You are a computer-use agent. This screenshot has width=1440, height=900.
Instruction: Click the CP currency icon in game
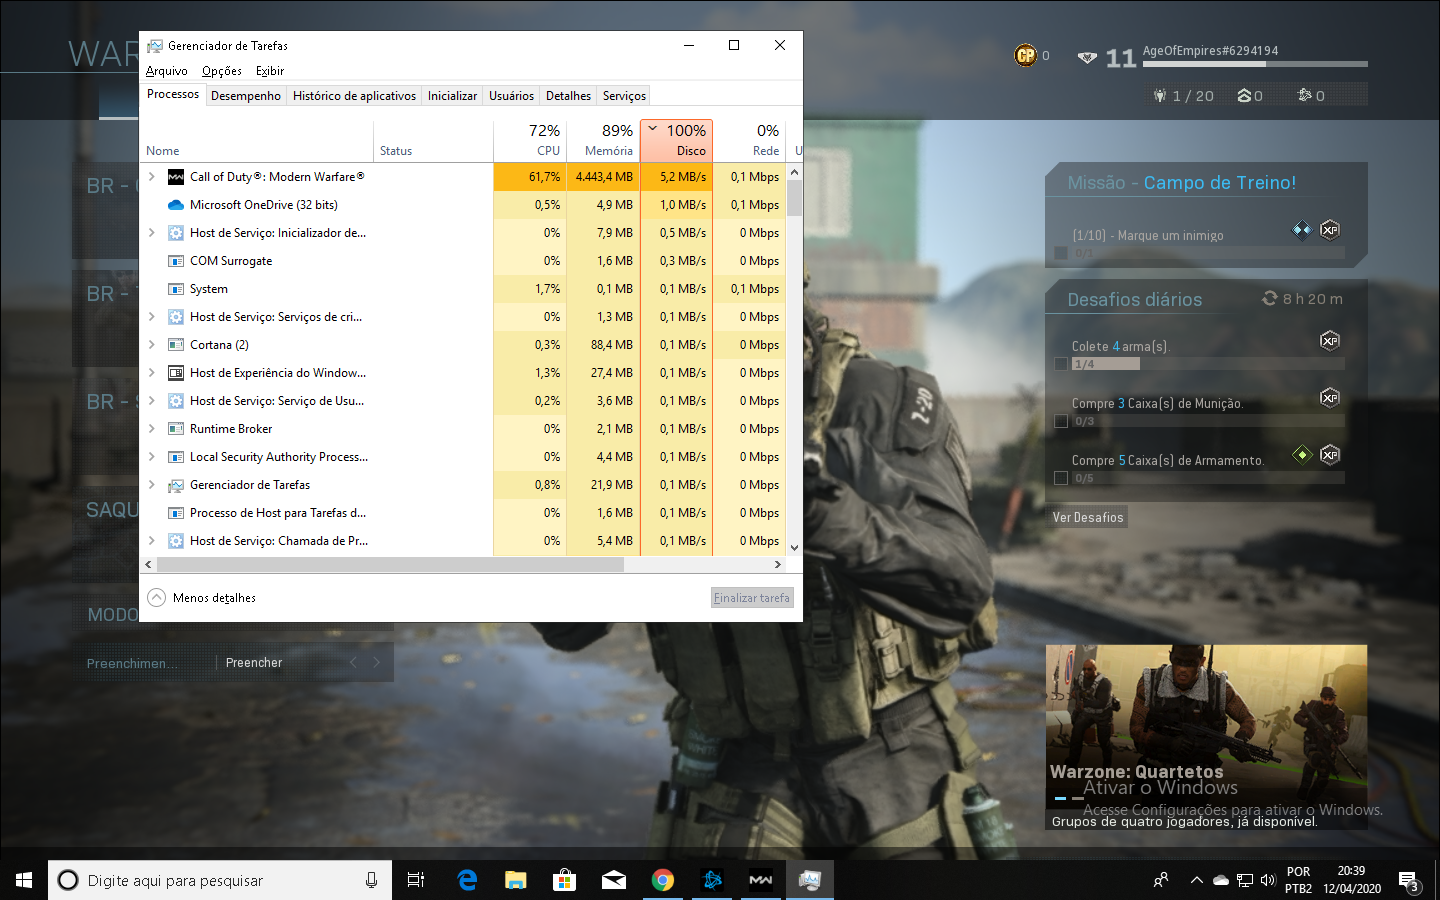point(1026,56)
